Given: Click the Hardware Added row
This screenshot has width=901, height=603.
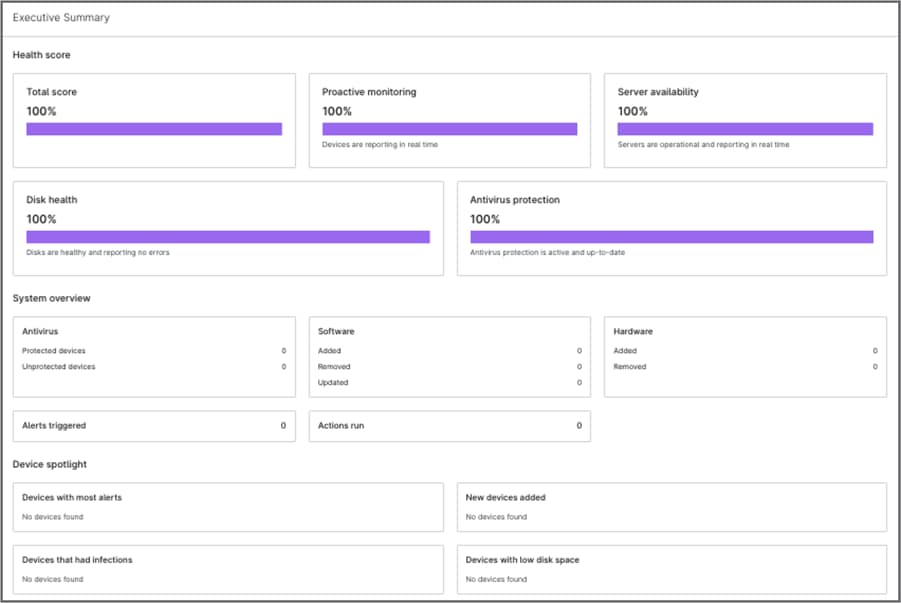Looking at the screenshot, I should point(745,351).
